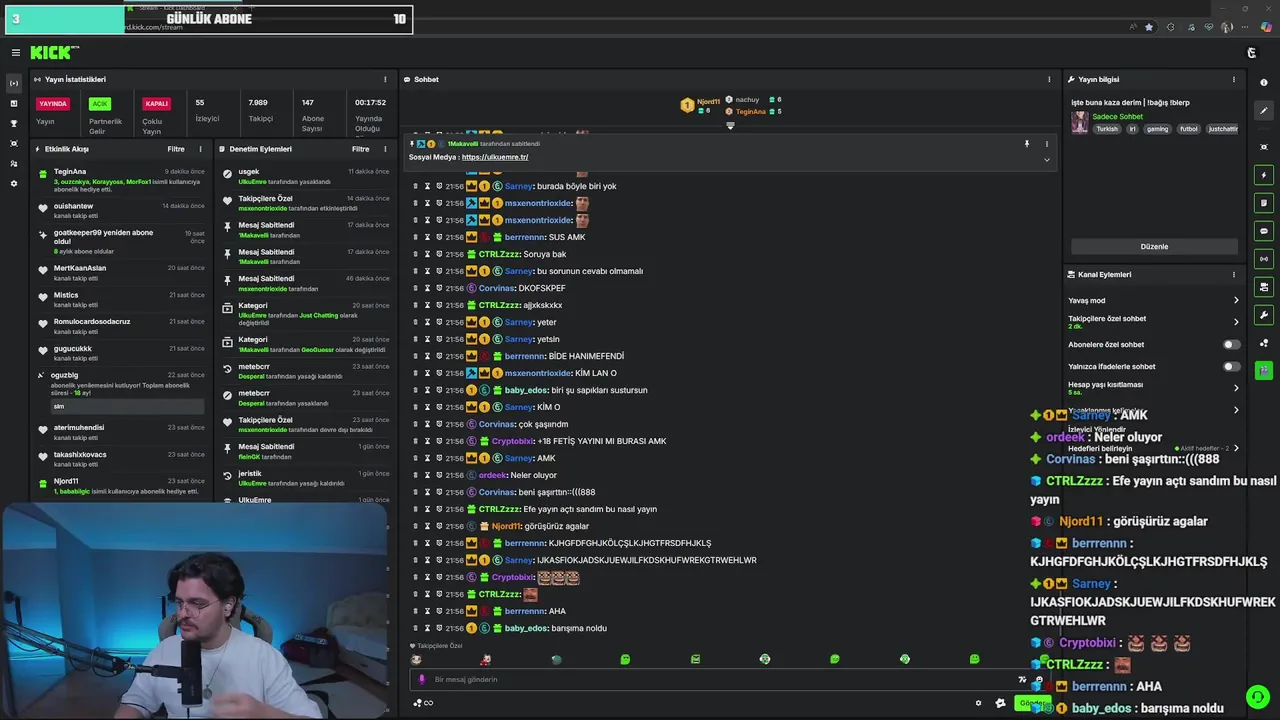Open Yayın bilgisi panel three-dot menu

[x=1234, y=79]
